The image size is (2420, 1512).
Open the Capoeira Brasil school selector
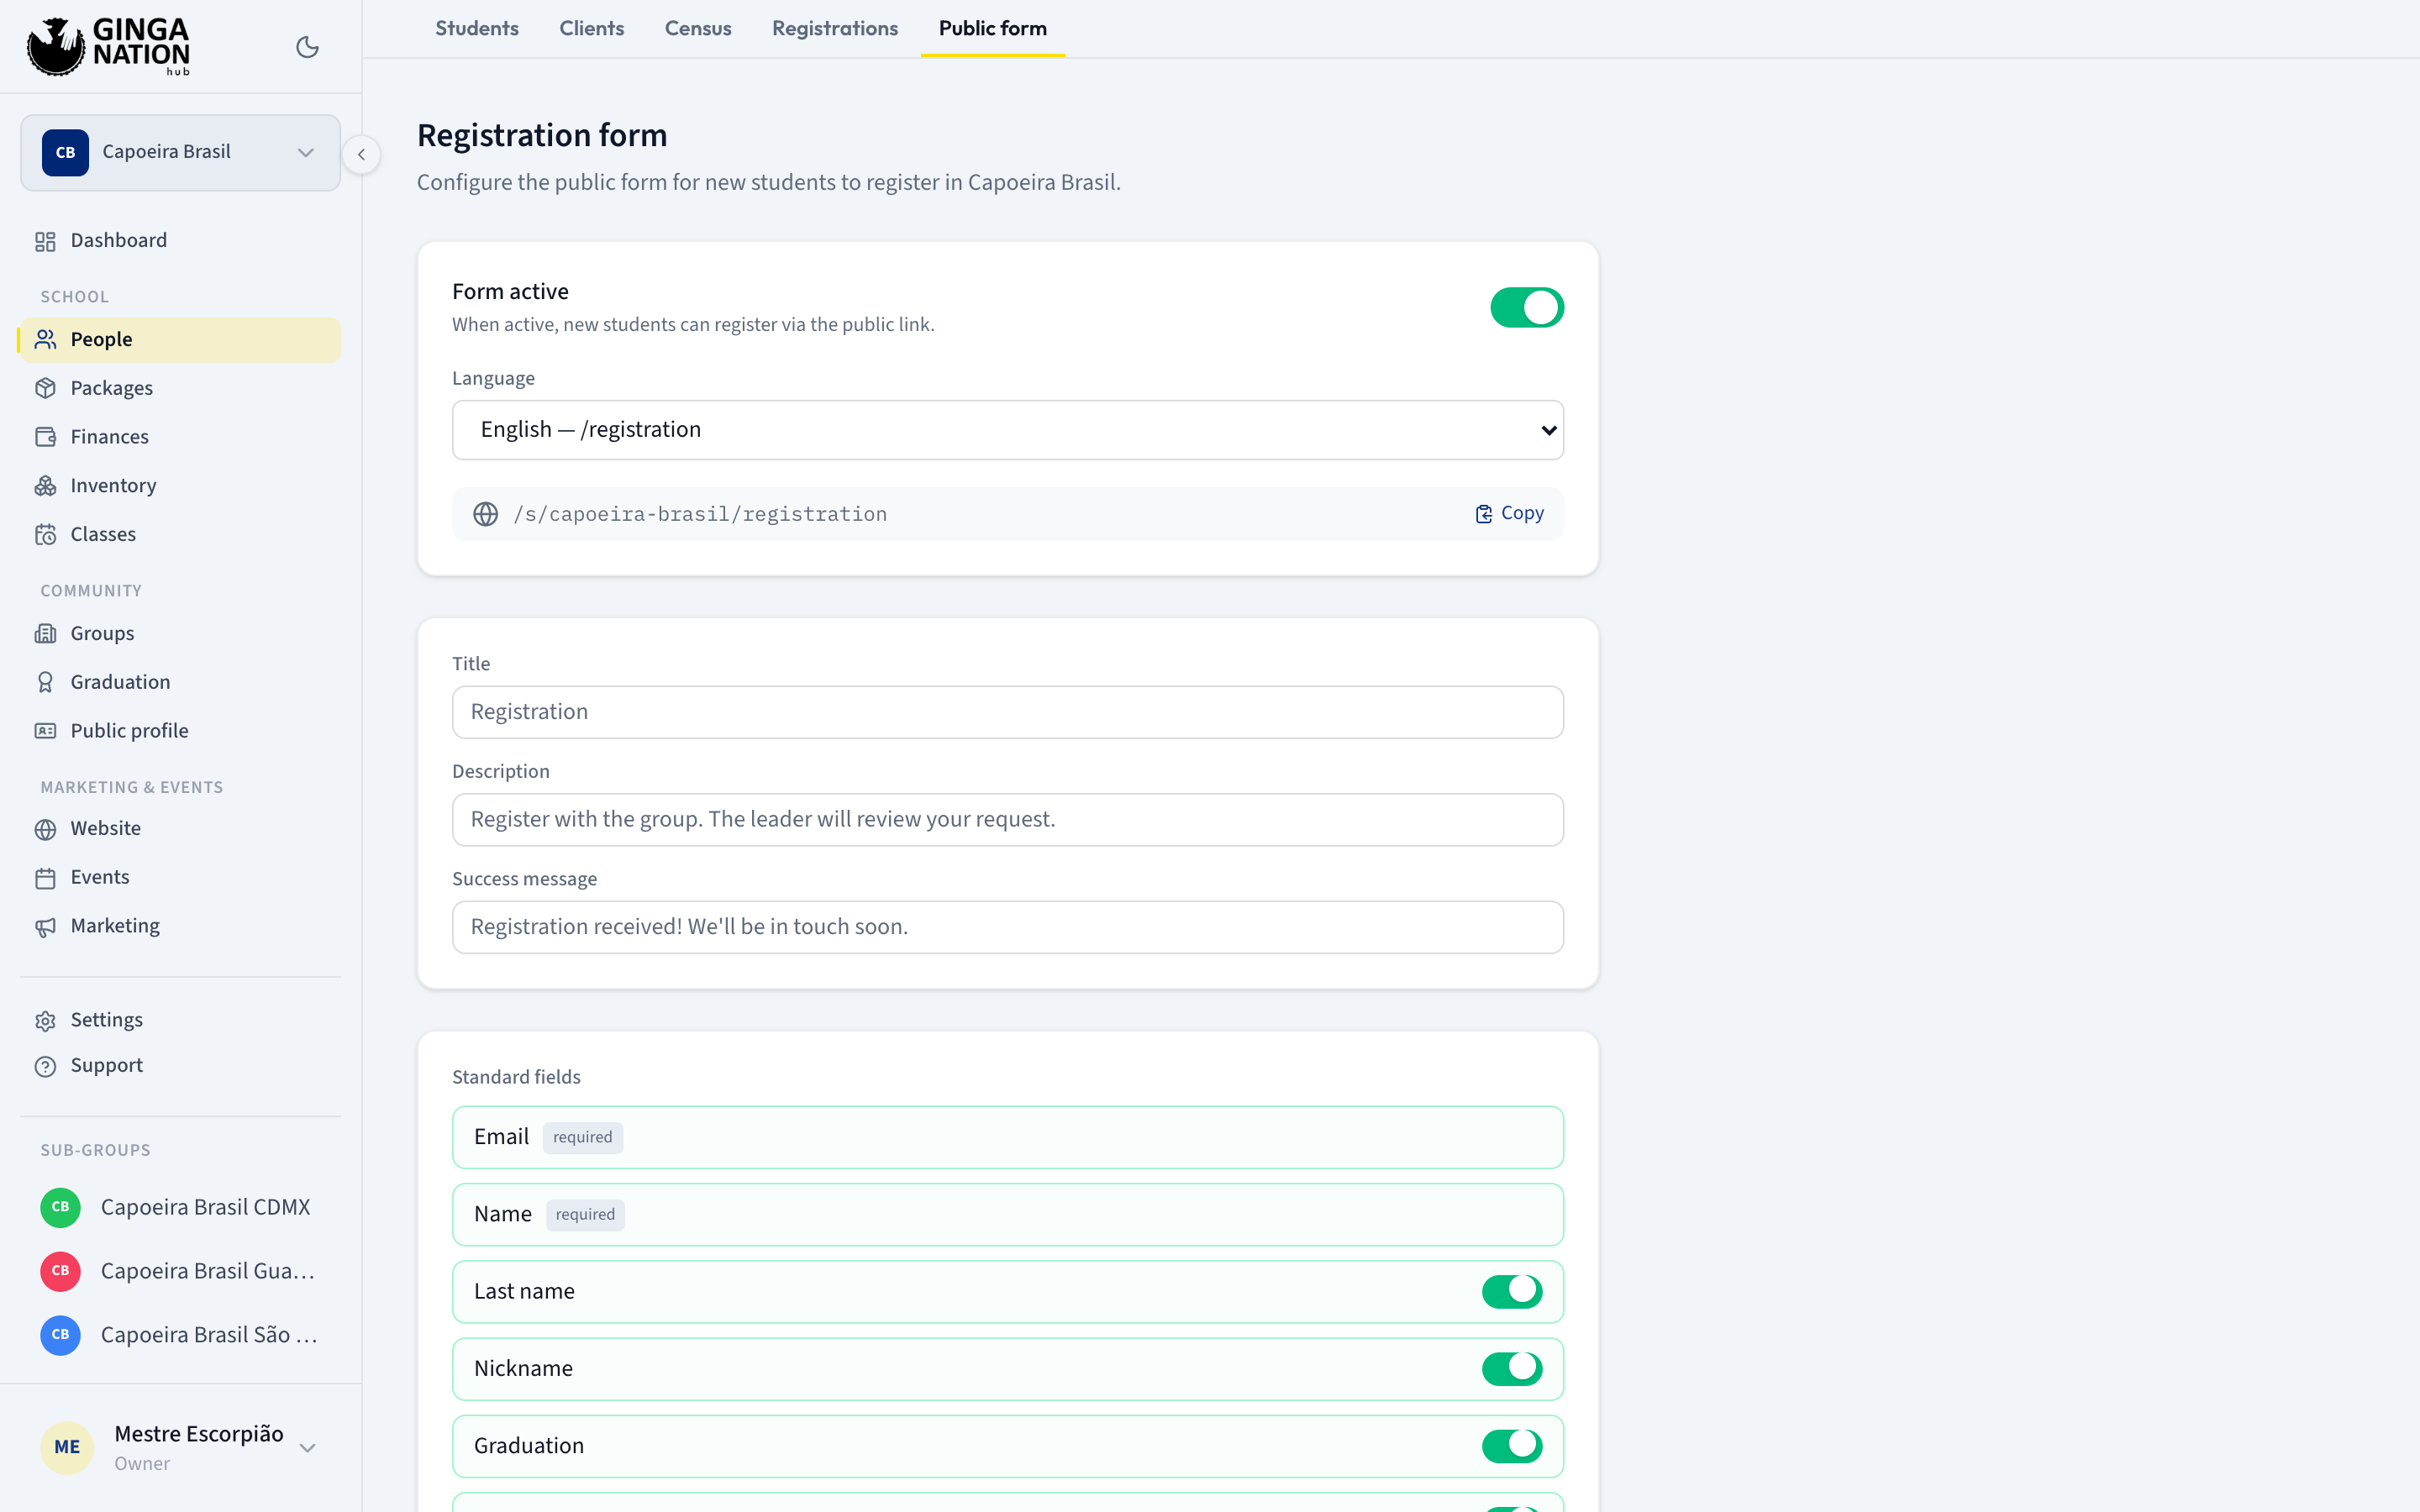click(180, 153)
